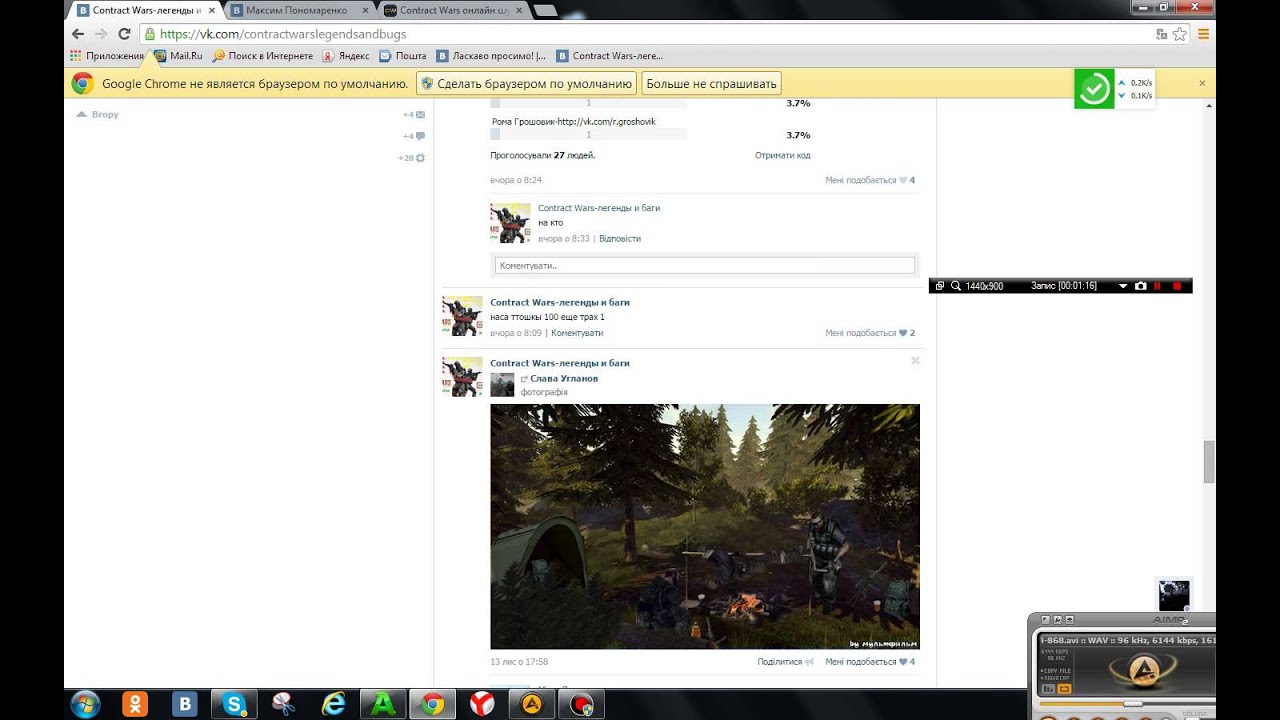
Task: Click Сделать браузером по умолчанию button
Action: (x=527, y=84)
